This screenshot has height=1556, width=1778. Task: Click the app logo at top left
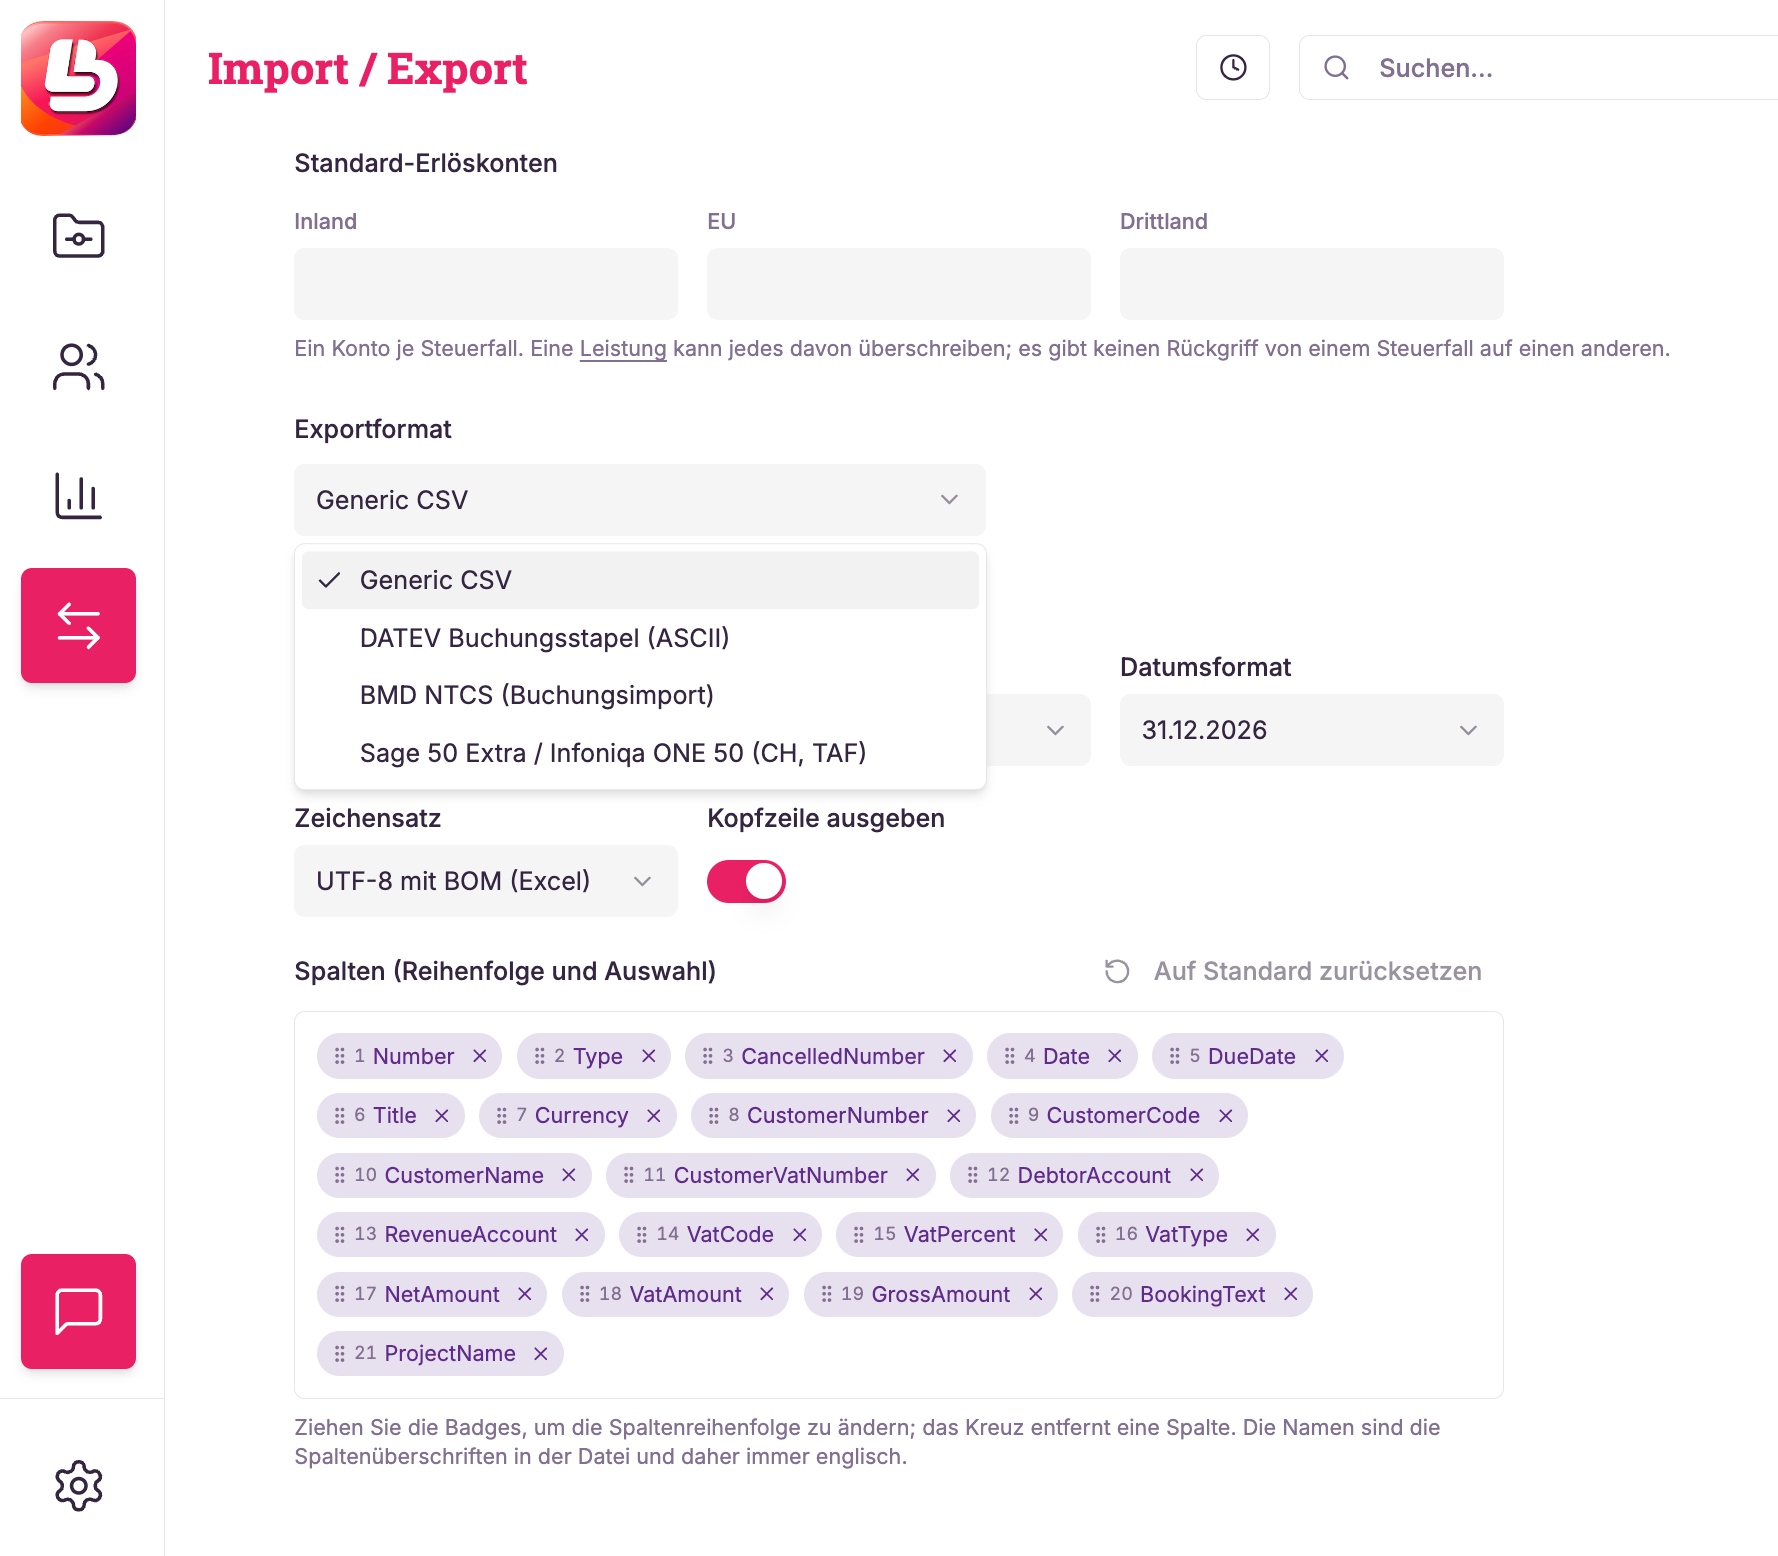tap(78, 78)
